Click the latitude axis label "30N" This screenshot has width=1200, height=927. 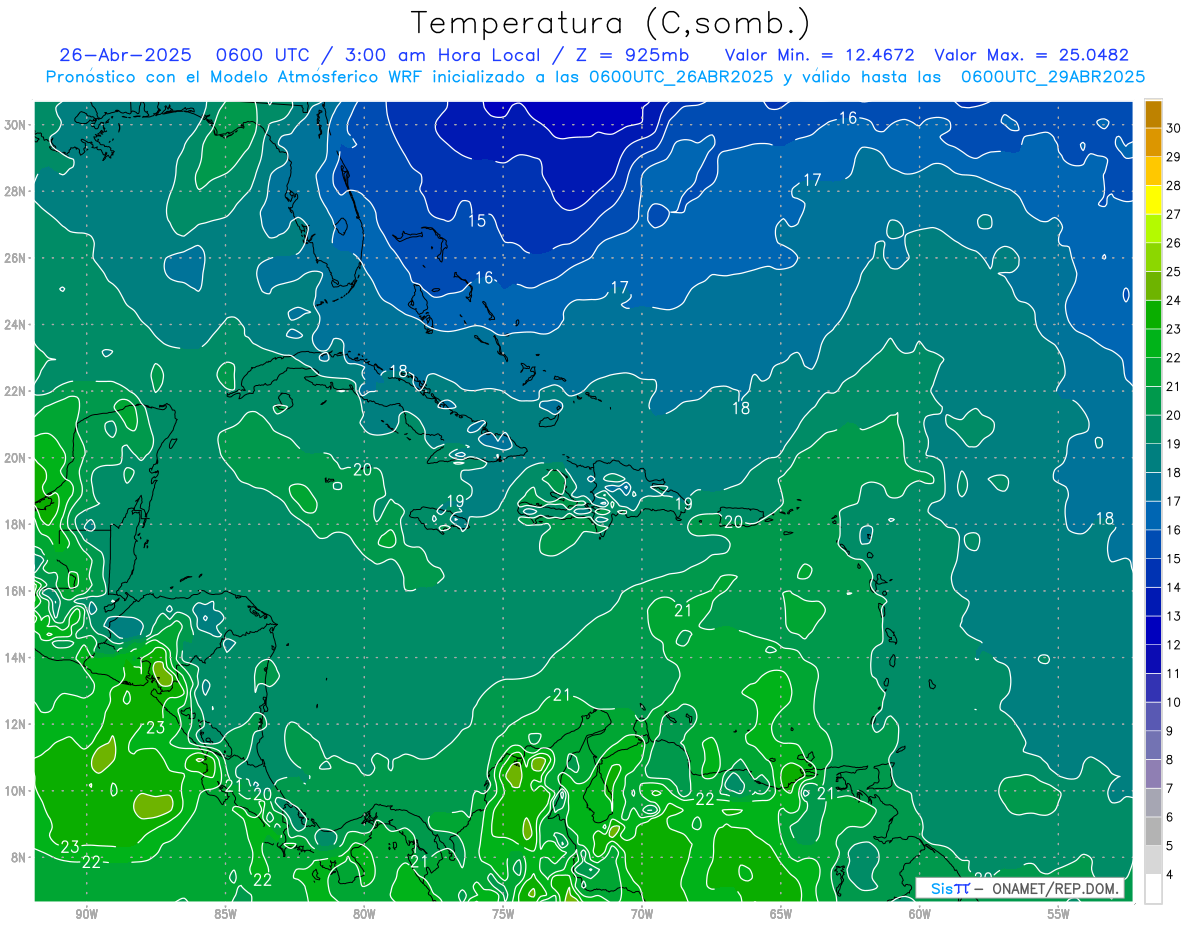point(16,125)
